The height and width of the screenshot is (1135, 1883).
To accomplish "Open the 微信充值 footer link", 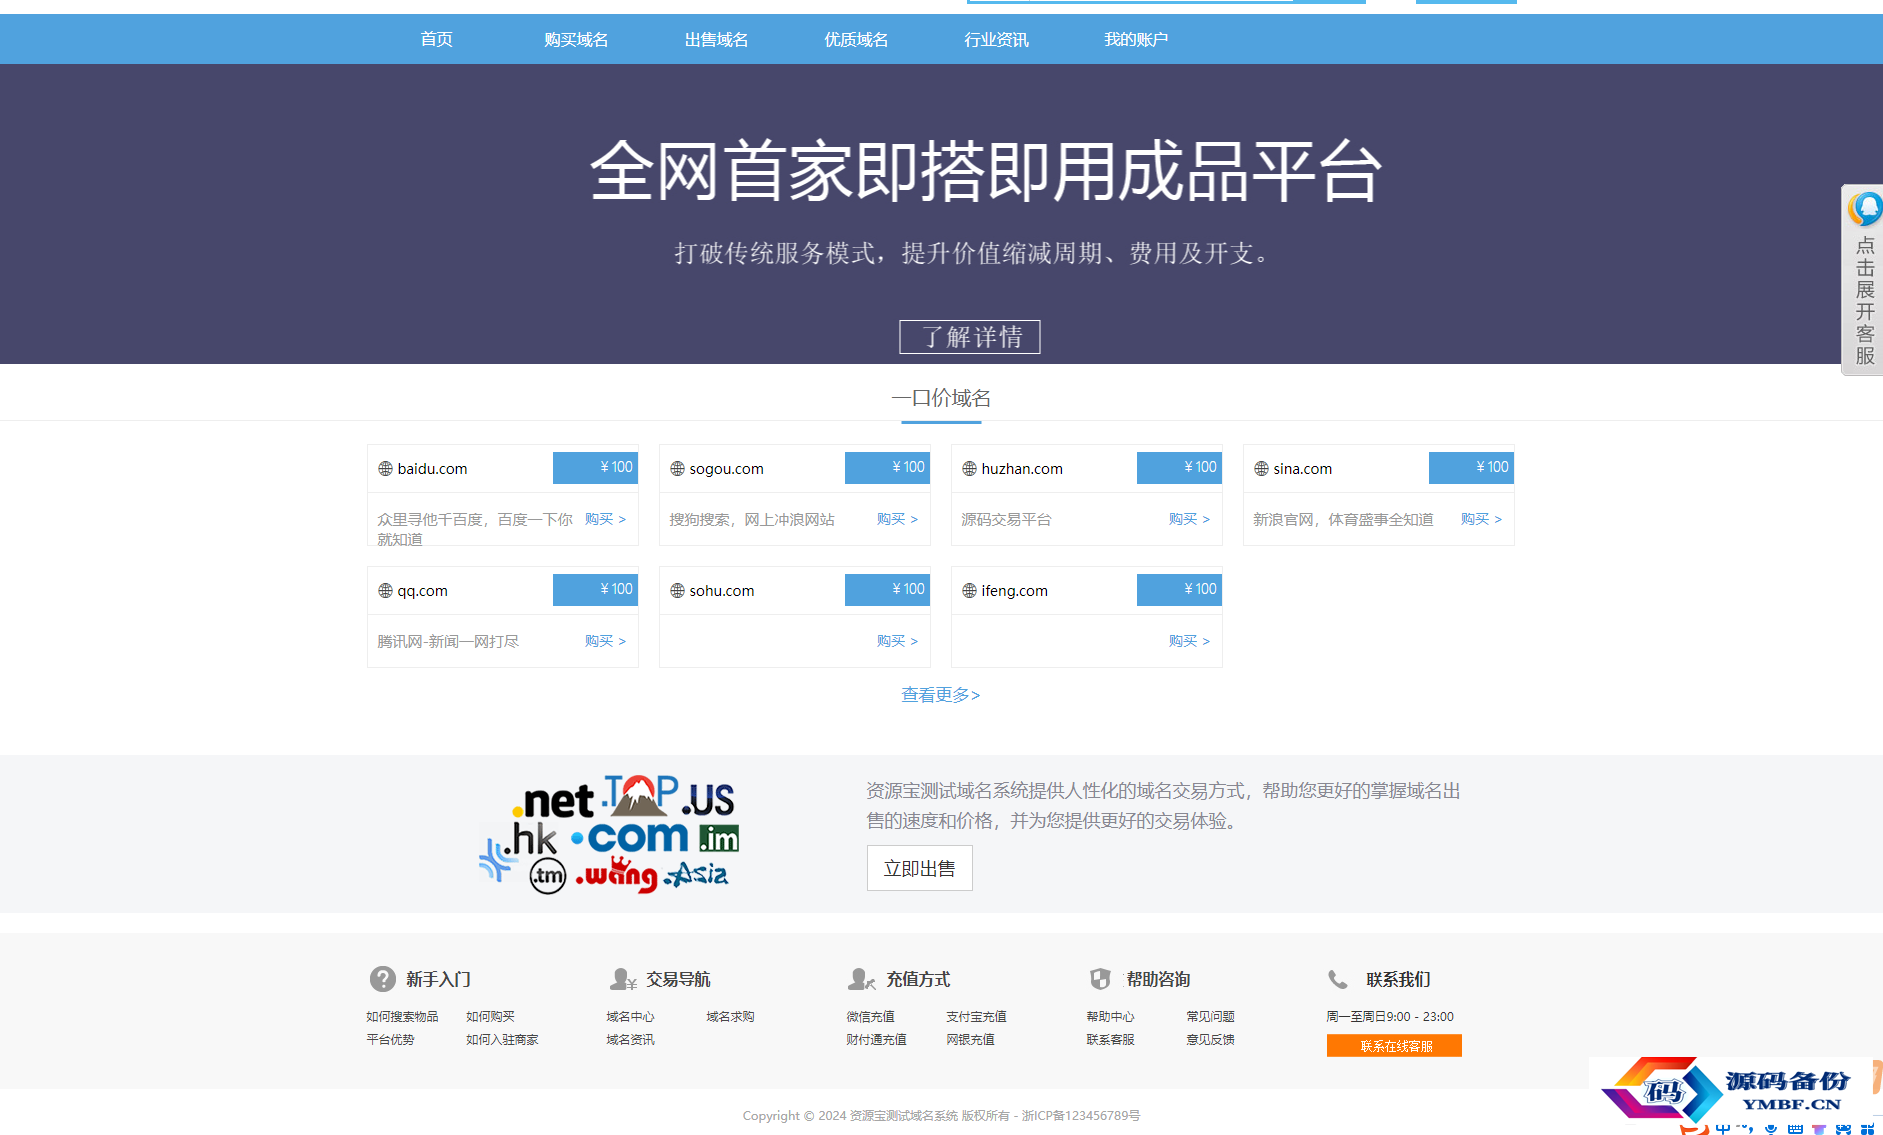I will tap(870, 1016).
